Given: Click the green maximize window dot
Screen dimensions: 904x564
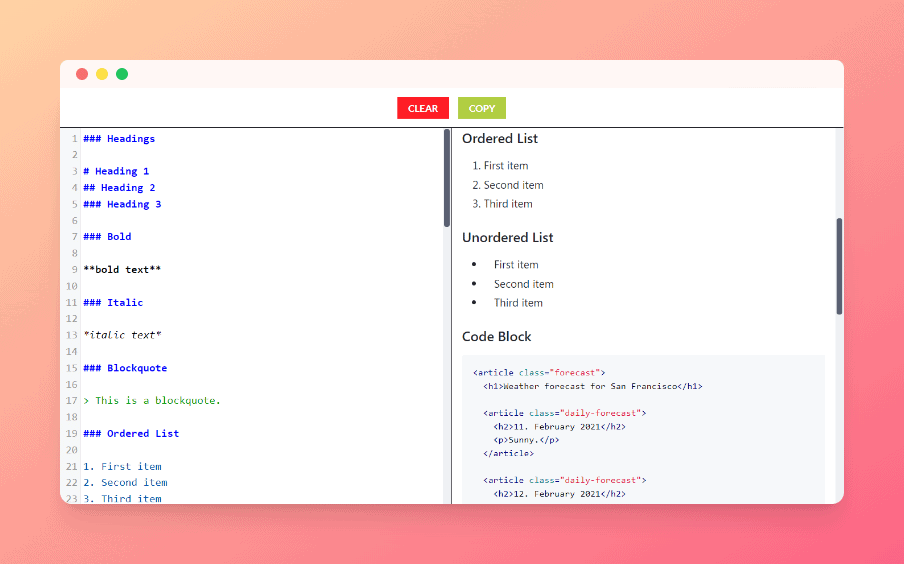Looking at the screenshot, I should tap(122, 74).
